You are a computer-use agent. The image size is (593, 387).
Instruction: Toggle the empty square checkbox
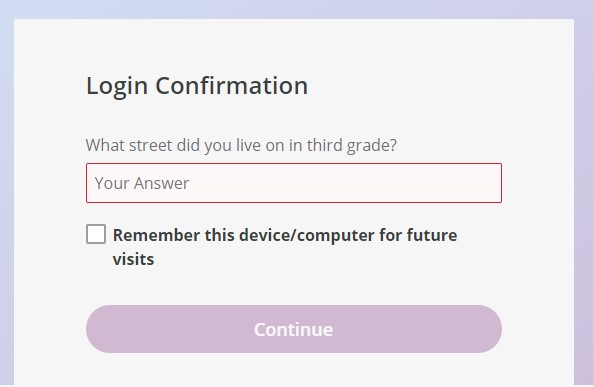[96, 234]
